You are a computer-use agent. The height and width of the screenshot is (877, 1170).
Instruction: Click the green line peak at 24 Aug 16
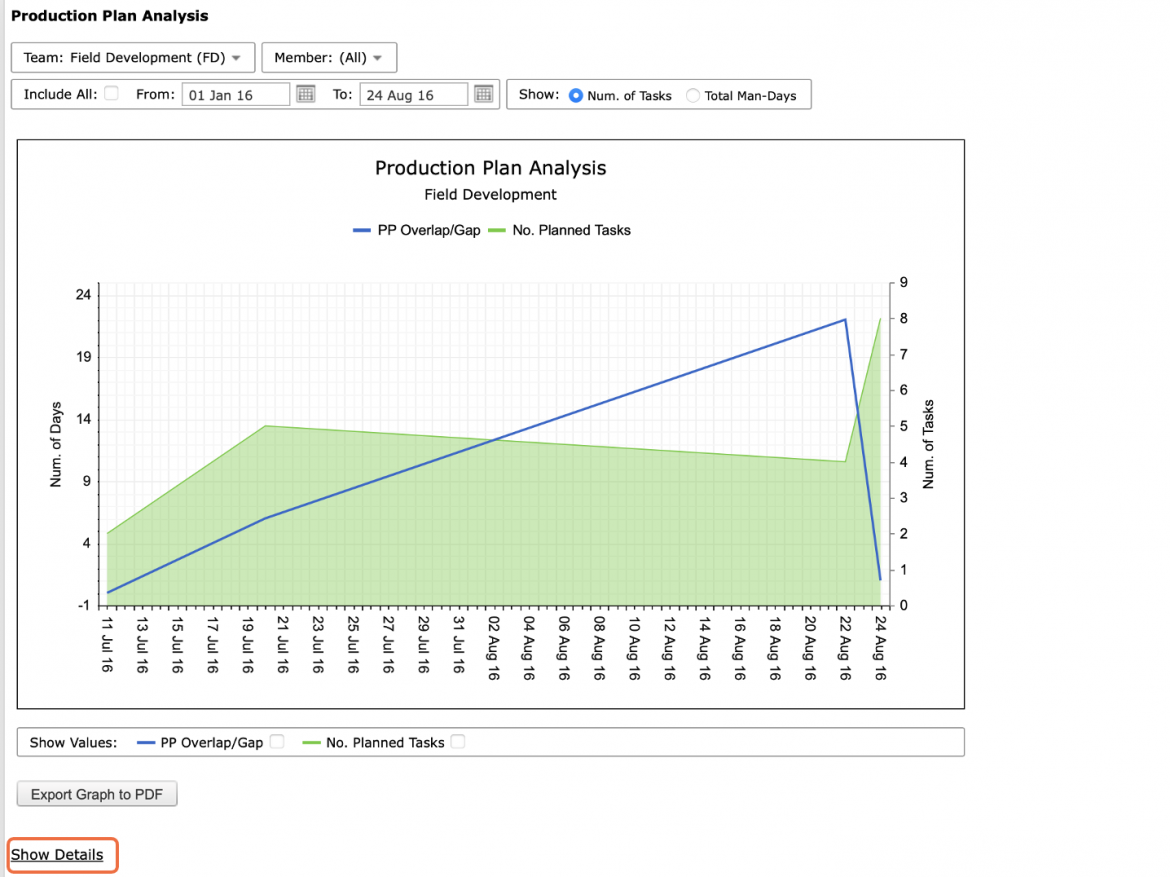coord(880,319)
